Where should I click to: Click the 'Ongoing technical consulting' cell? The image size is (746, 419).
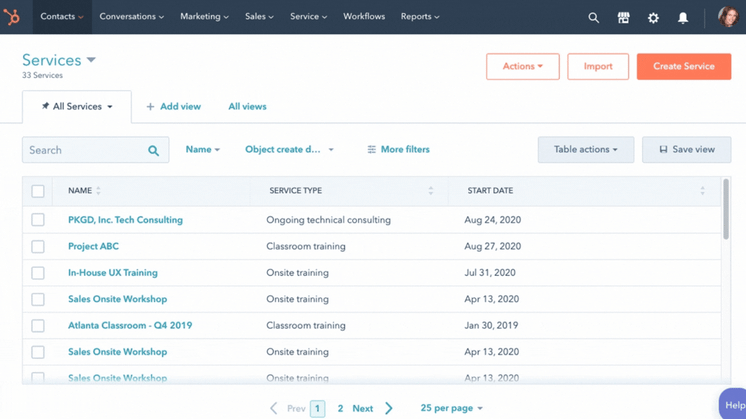tap(328, 220)
